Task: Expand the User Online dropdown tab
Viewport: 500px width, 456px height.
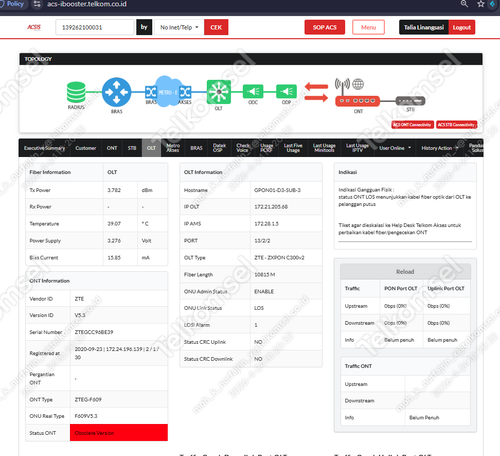Action: 395,148
